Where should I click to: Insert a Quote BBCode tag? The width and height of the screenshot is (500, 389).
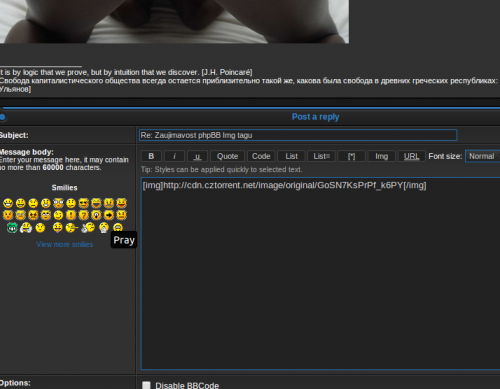tap(227, 156)
